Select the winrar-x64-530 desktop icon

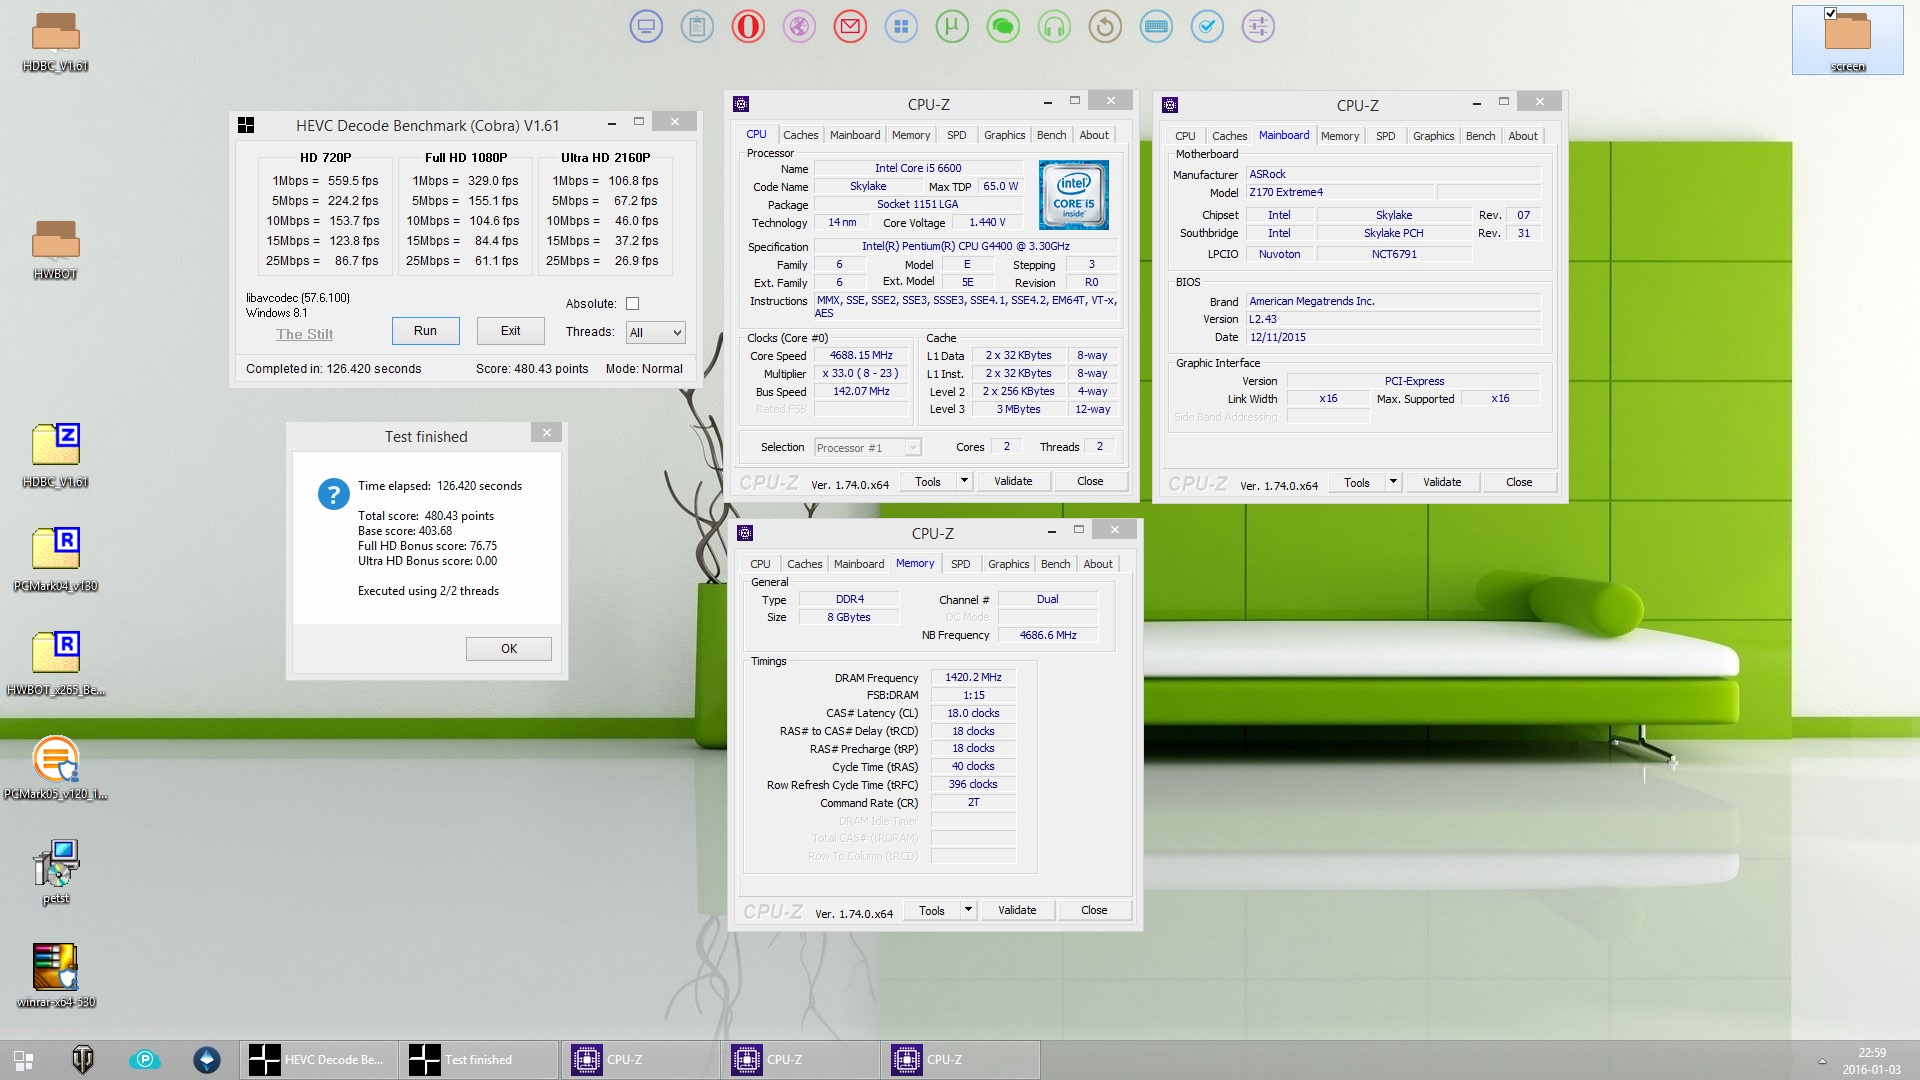click(x=55, y=976)
